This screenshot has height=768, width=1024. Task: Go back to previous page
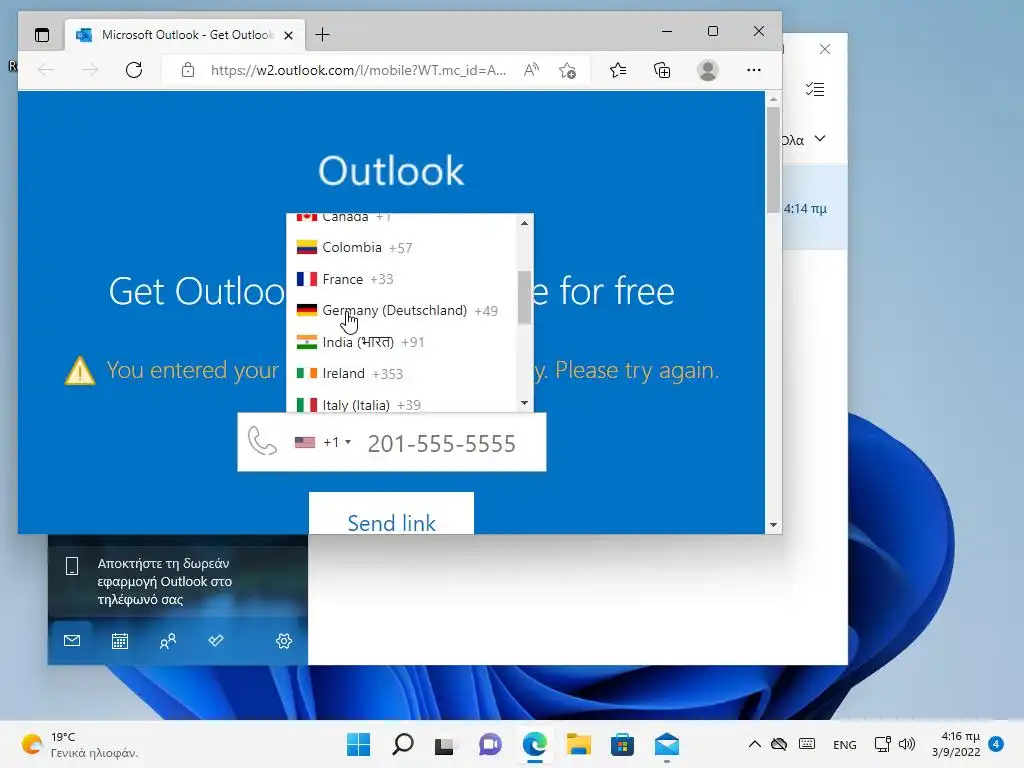pyautogui.click(x=46, y=70)
